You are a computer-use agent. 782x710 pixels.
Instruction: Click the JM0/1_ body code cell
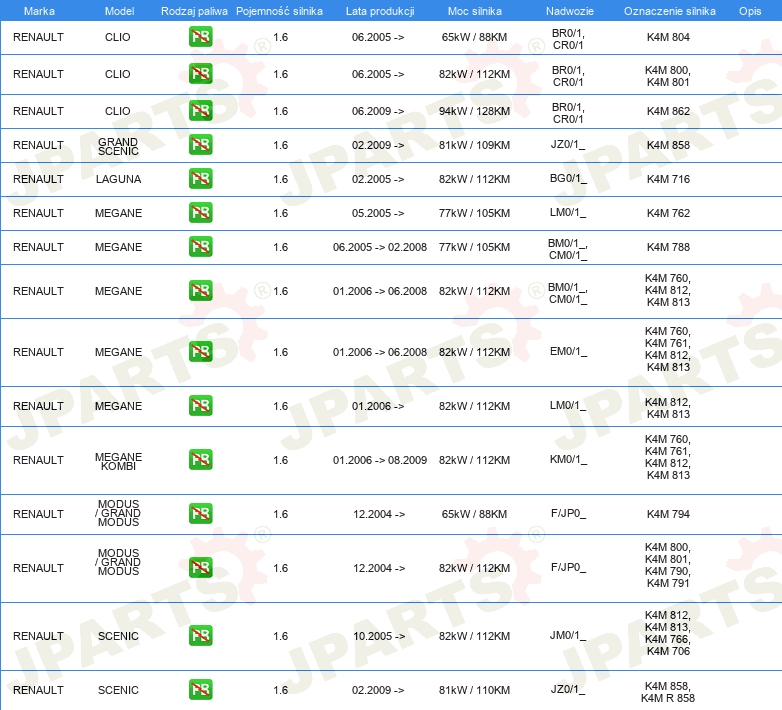[568, 635]
